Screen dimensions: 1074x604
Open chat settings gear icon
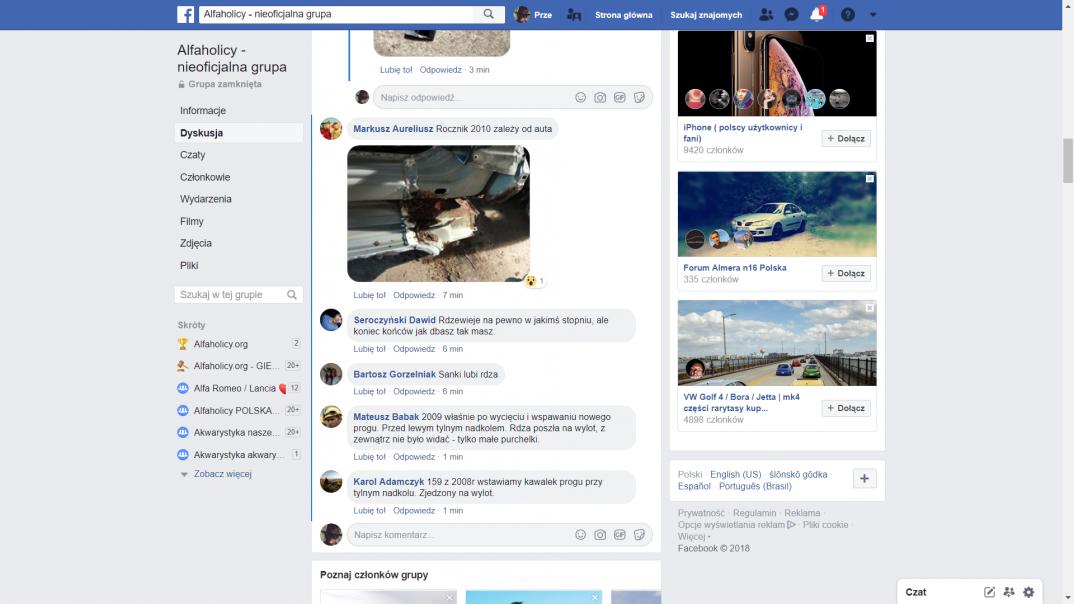click(x=1029, y=592)
